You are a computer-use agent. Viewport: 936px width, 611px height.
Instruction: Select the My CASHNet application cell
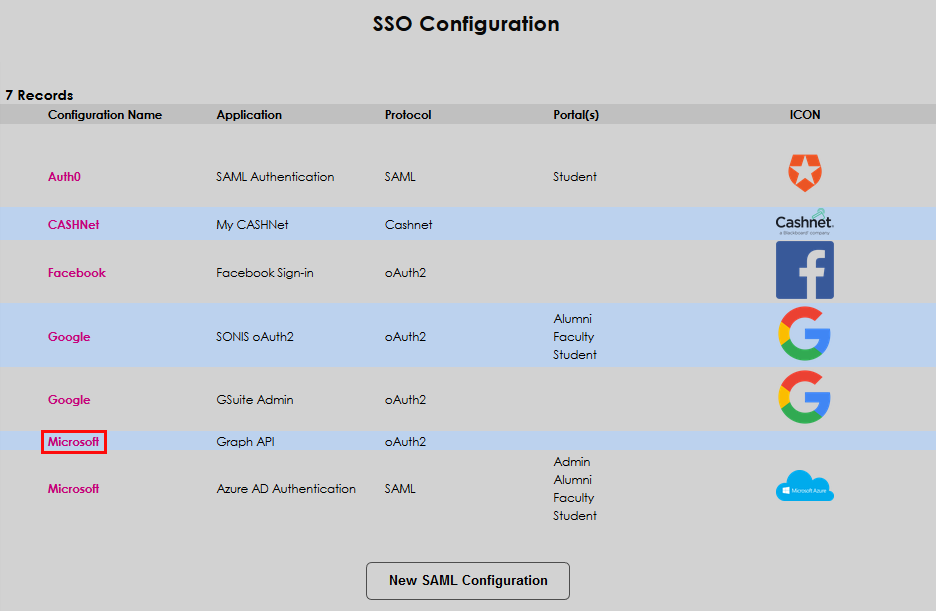[x=252, y=225]
